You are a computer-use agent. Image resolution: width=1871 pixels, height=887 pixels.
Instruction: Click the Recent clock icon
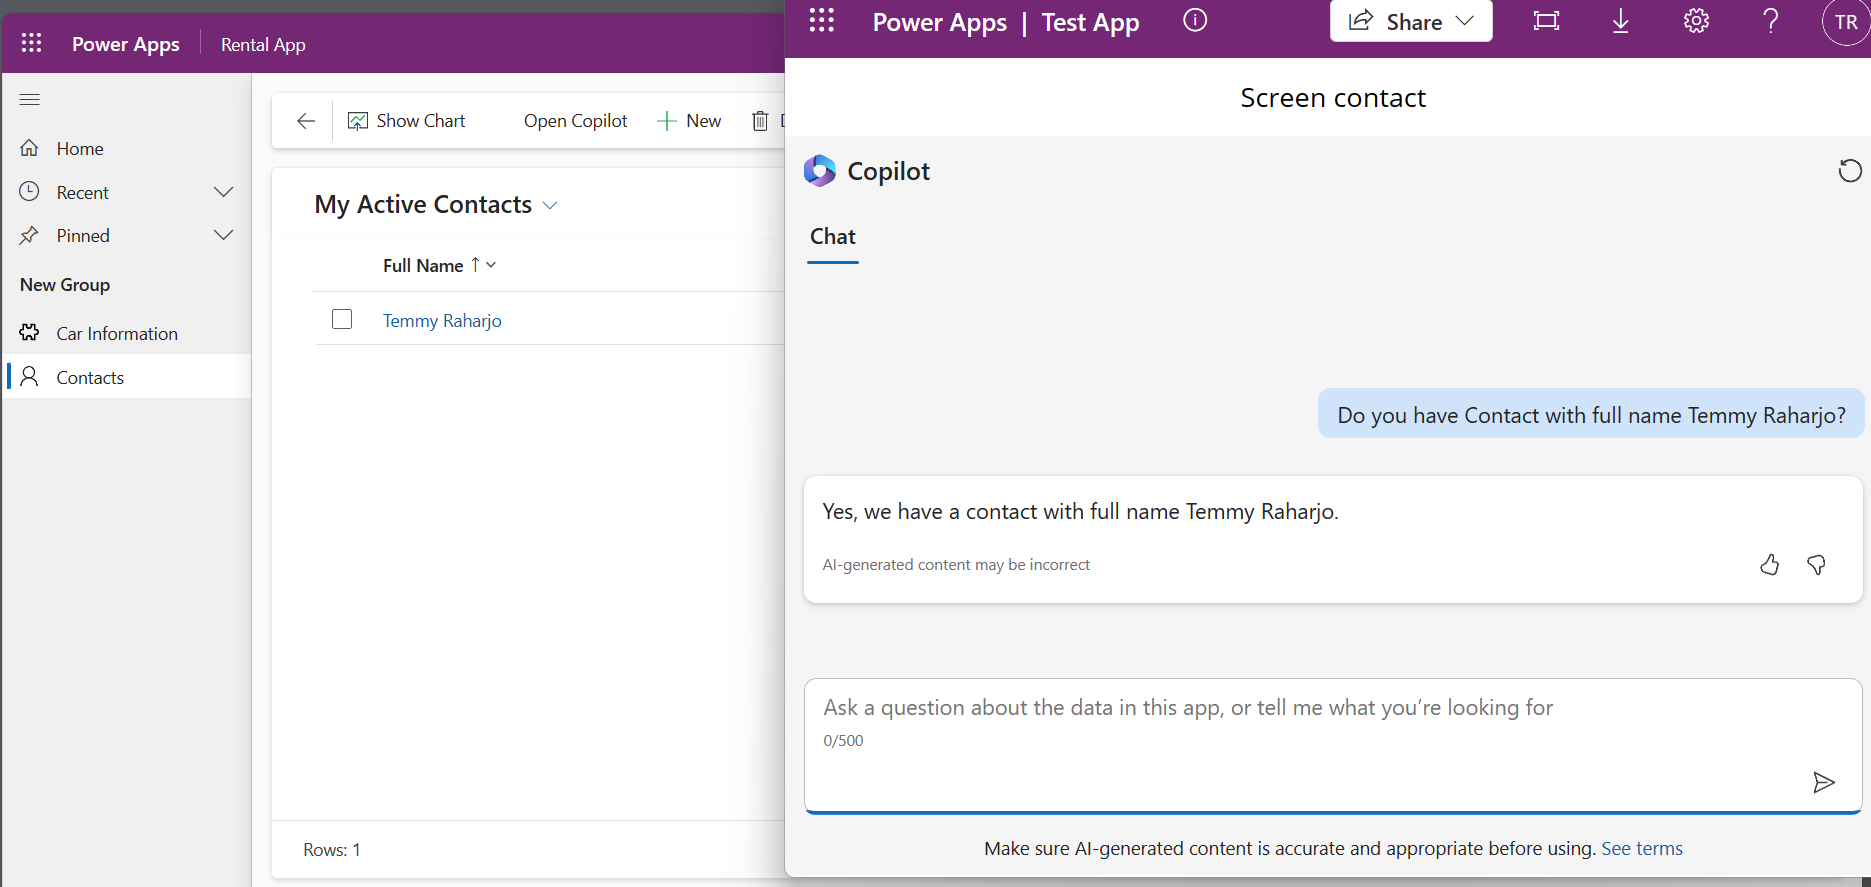point(30,191)
